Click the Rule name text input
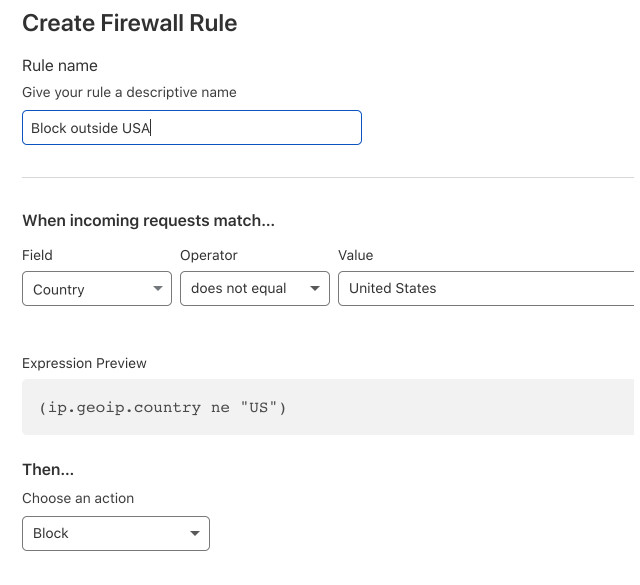 pyautogui.click(x=191, y=128)
